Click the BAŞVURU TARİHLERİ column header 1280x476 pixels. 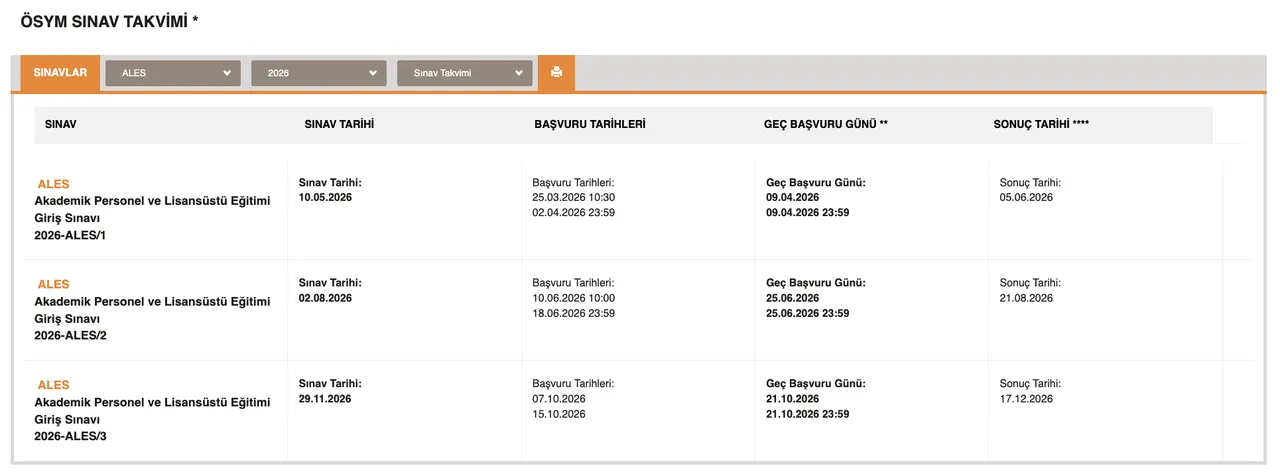click(590, 124)
